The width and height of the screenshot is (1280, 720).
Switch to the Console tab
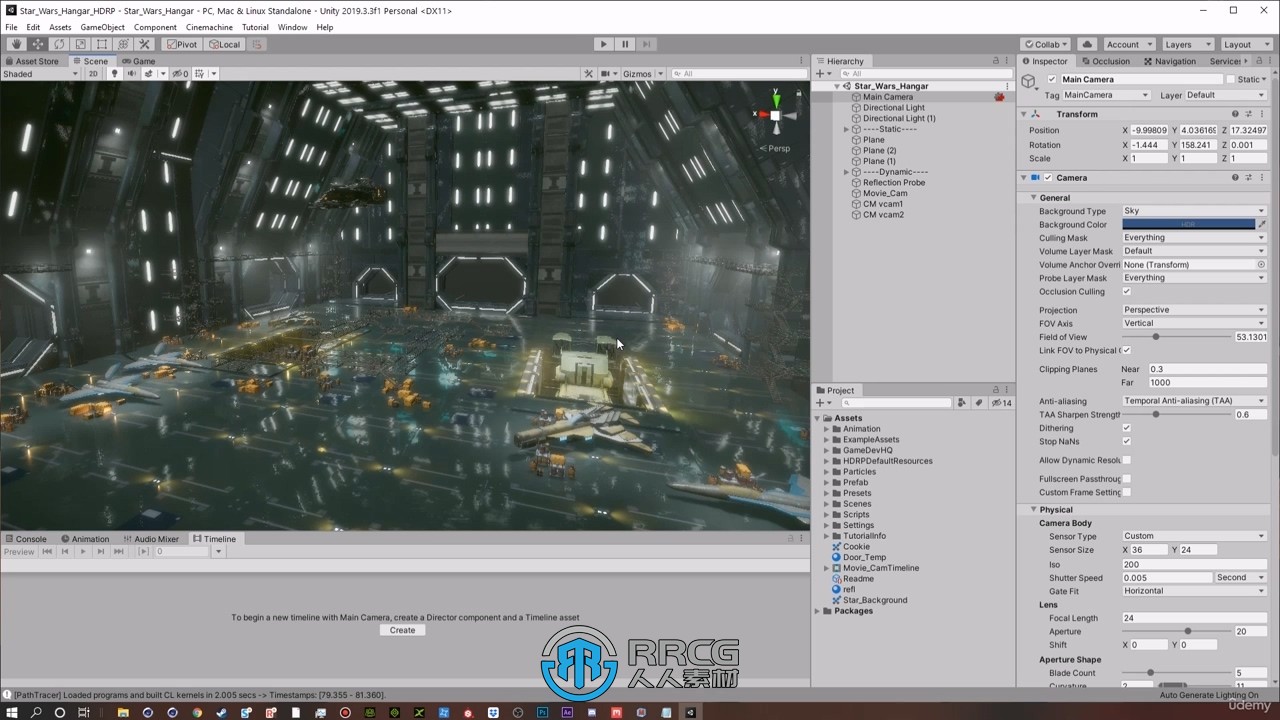(x=26, y=539)
